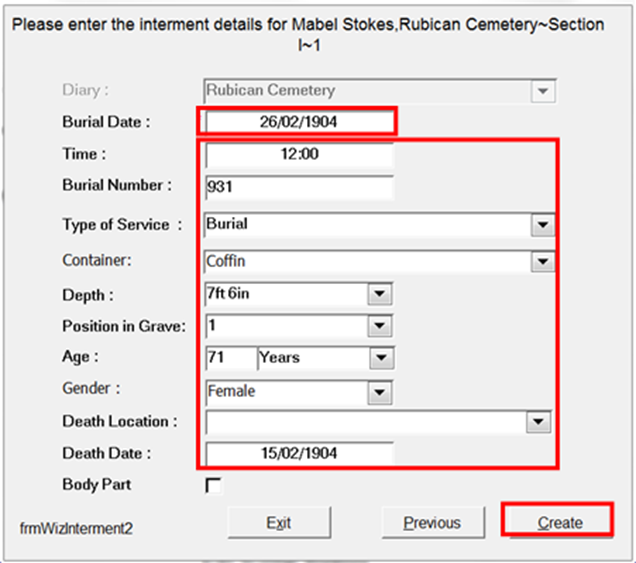Click the Diary Rubican Cemetery dropdown arrow
The width and height of the screenshot is (636, 563).
click(x=543, y=91)
